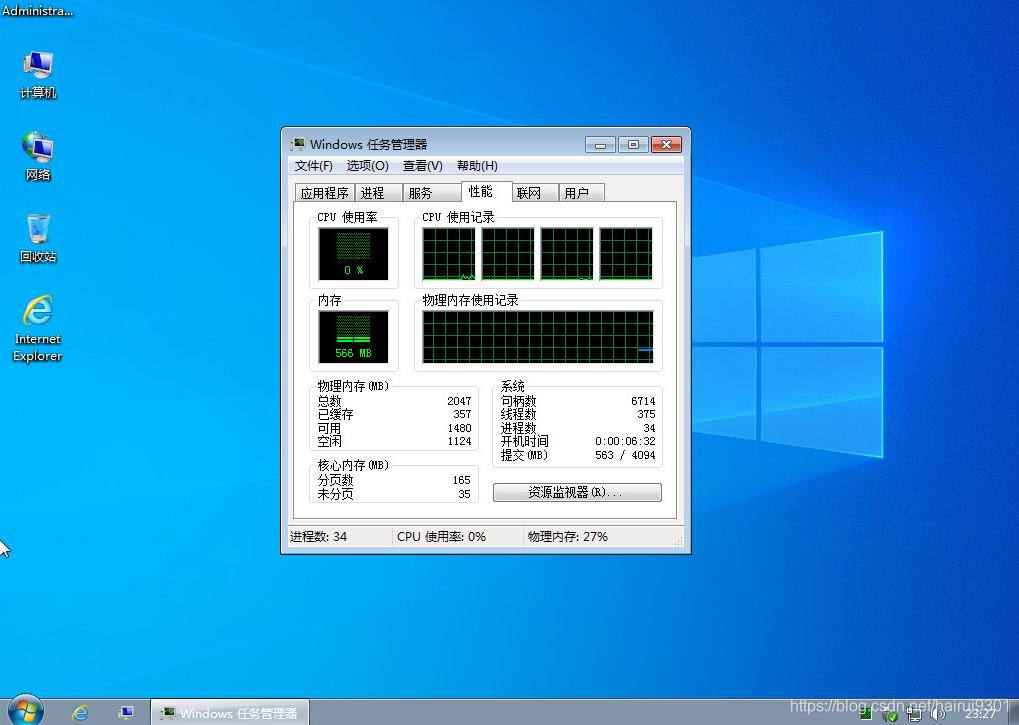This screenshot has width=1019, height=725.
Task: Click the 开机时间 value 0:00:06:32
Action: [625, 441]
